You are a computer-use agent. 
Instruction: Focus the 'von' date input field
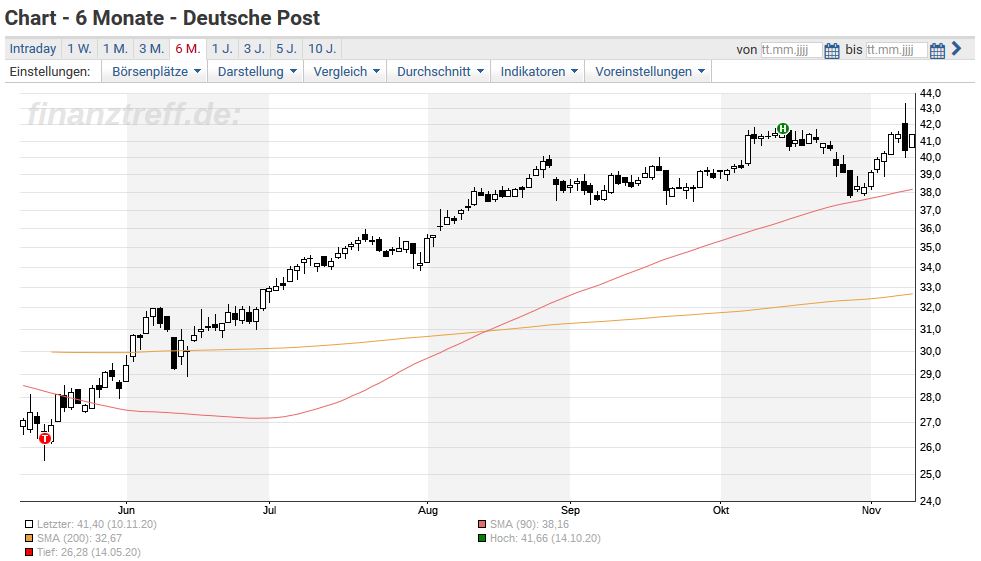tap(791, 50)
